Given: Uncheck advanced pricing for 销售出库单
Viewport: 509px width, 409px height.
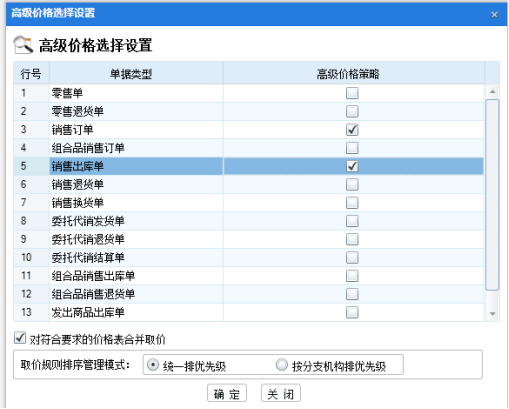Looking at the screenshot, I should pos(352,166).
